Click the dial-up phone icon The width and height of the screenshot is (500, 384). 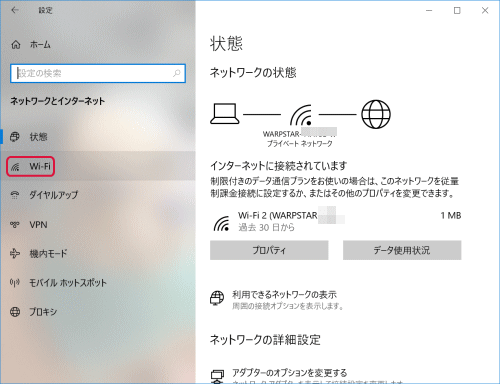(x=15, y=195)
